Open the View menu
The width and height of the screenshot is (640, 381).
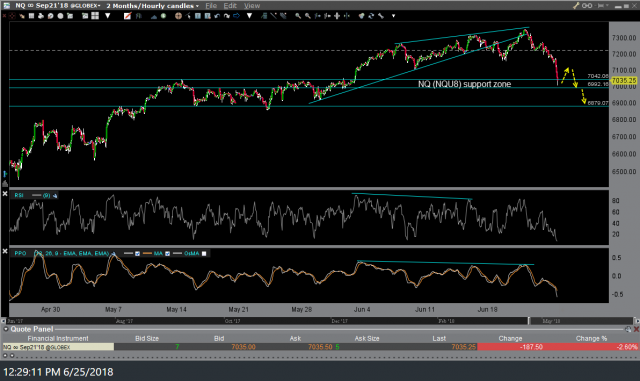tap(252, 6)
